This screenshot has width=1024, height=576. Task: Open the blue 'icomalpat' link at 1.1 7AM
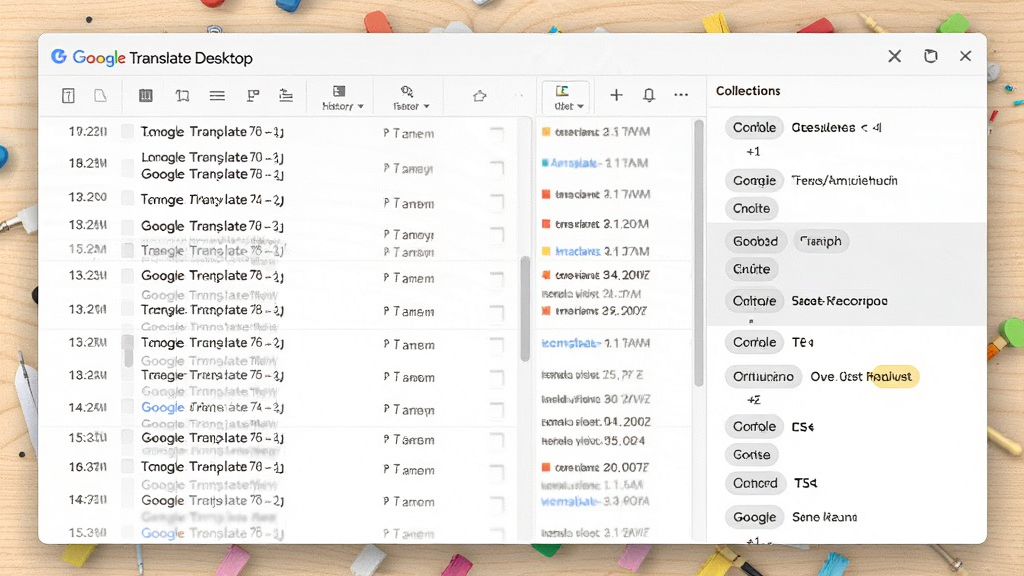(x=571, y=343)
